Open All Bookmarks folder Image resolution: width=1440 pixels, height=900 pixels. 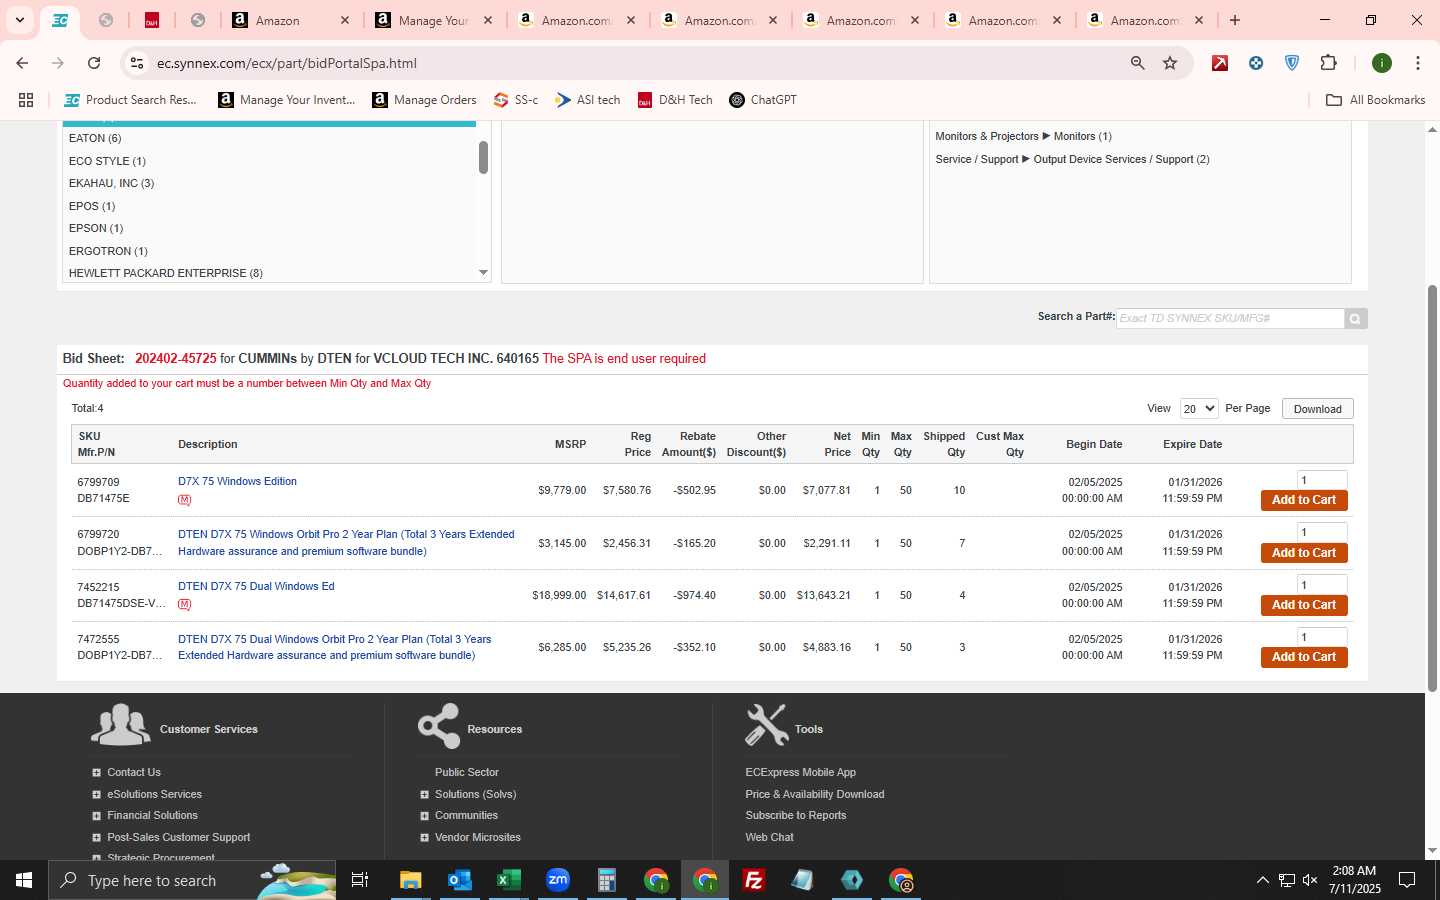point(1375,100)
